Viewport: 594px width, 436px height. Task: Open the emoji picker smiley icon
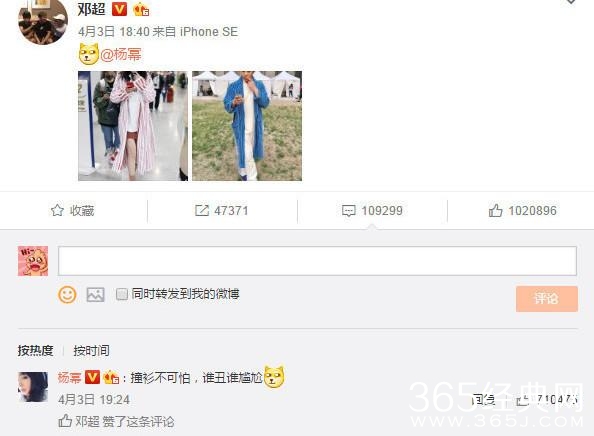click(67, 294)
